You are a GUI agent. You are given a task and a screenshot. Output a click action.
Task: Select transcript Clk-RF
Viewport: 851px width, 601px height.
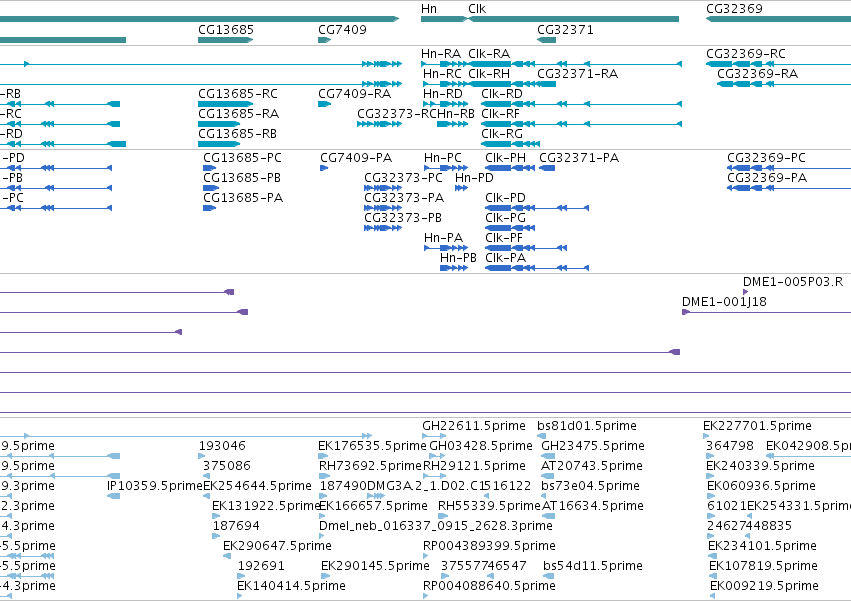[500, 114]
